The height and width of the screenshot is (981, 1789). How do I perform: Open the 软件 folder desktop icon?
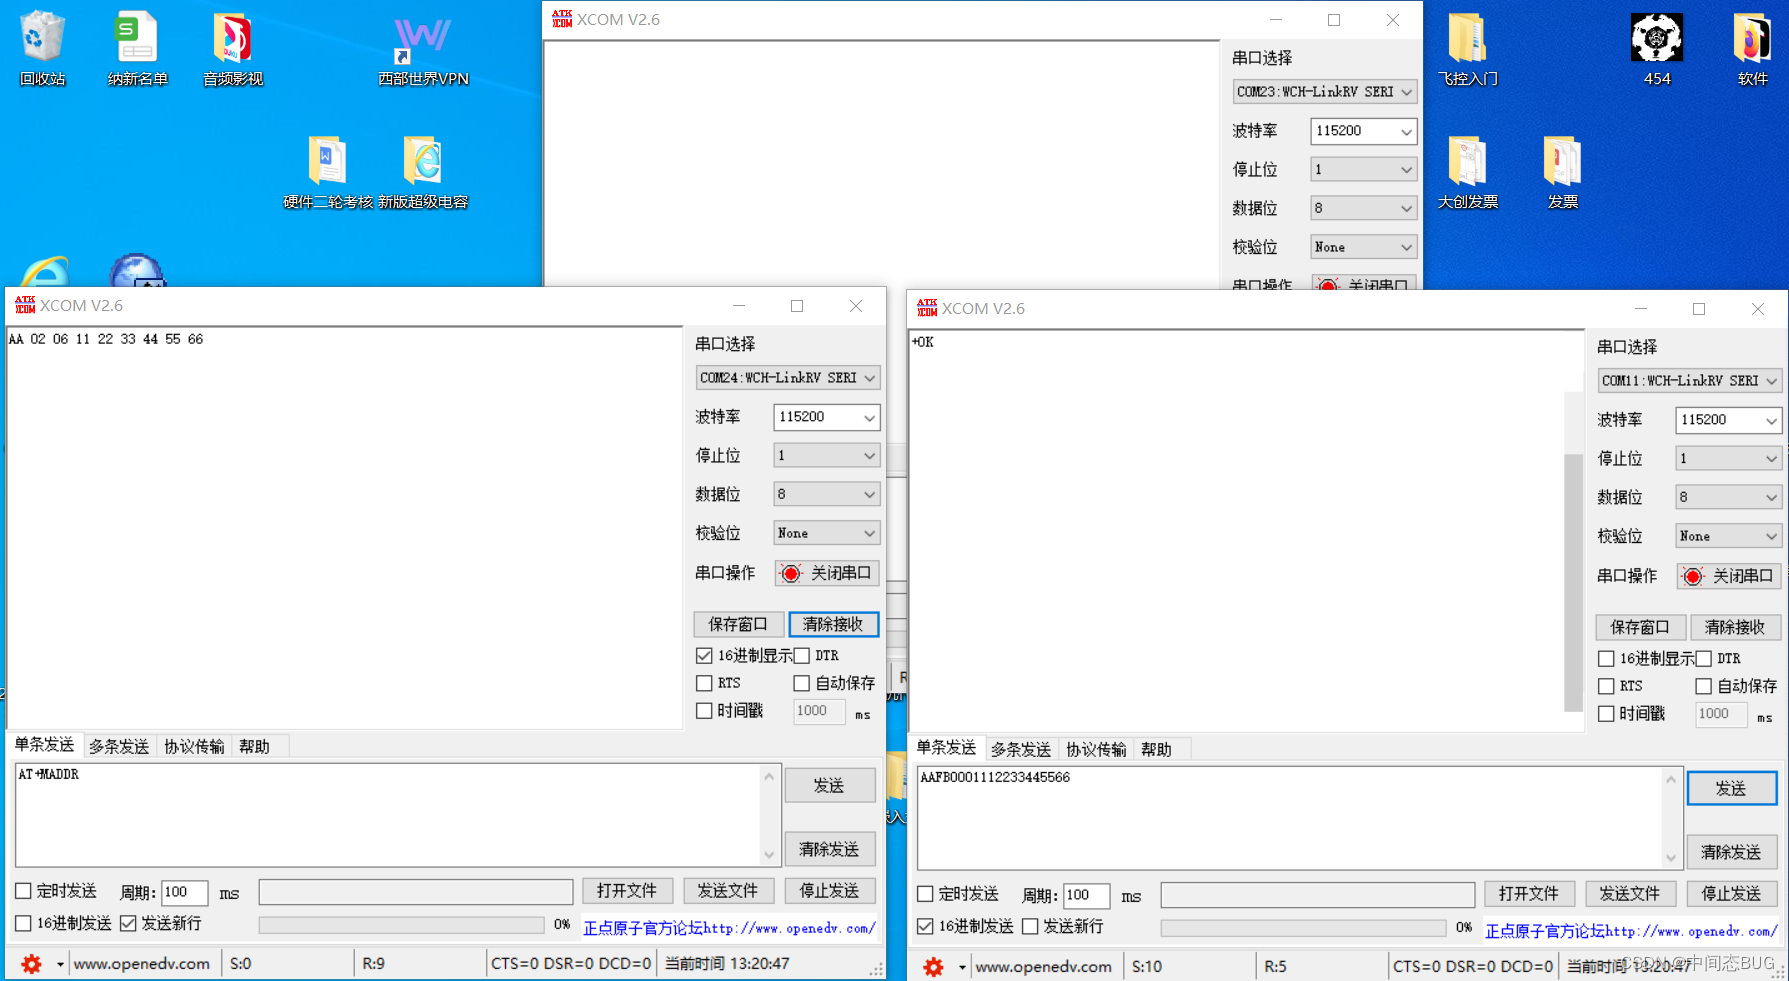click(1752, 48)
